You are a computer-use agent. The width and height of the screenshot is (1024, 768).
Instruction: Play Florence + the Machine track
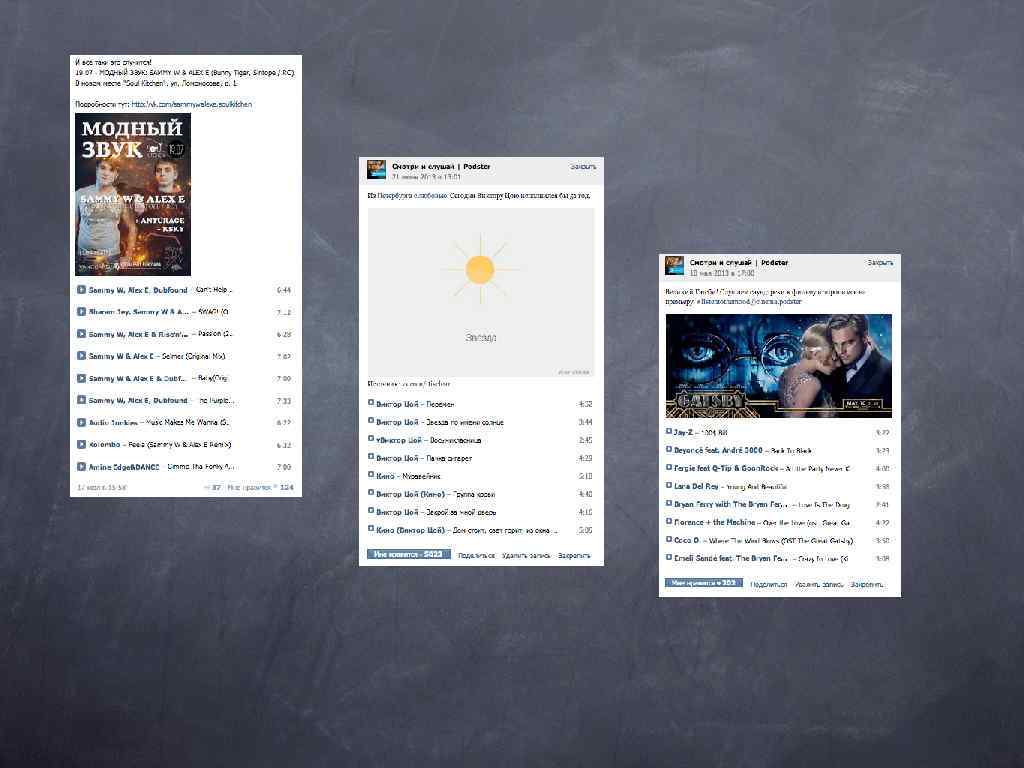(x=669, y=522)
